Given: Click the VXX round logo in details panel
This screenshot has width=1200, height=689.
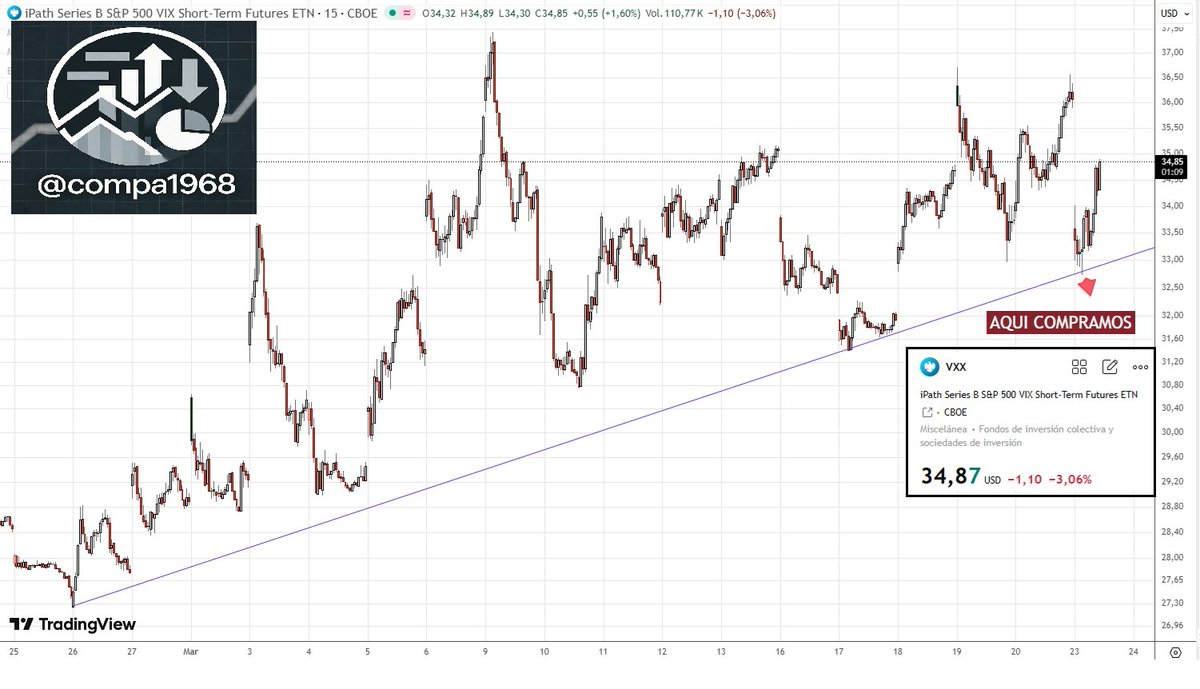Looking at the screenshot, I should click(x=928, y=367).
